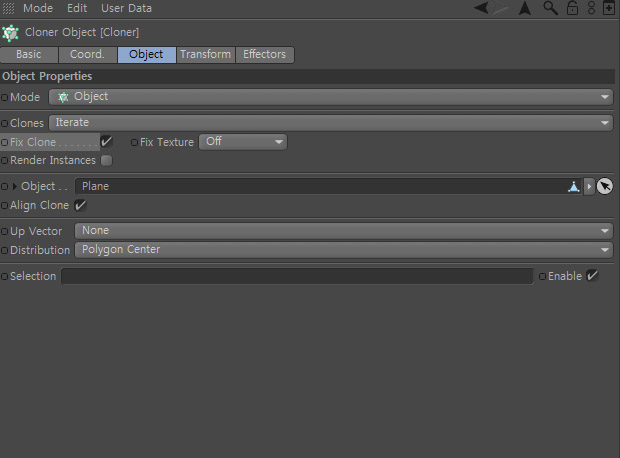Open the magnifier search icon
This screenshot has height=458, width=620.
[550, 8]
